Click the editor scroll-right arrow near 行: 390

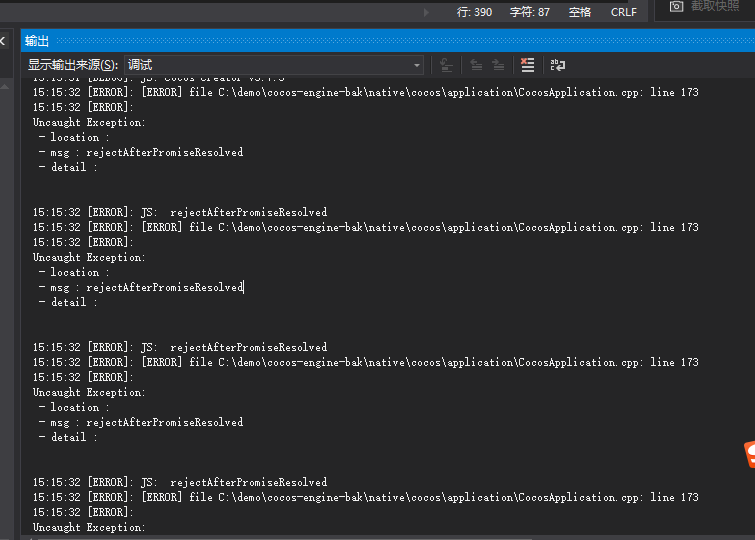[x=426, y=12]
